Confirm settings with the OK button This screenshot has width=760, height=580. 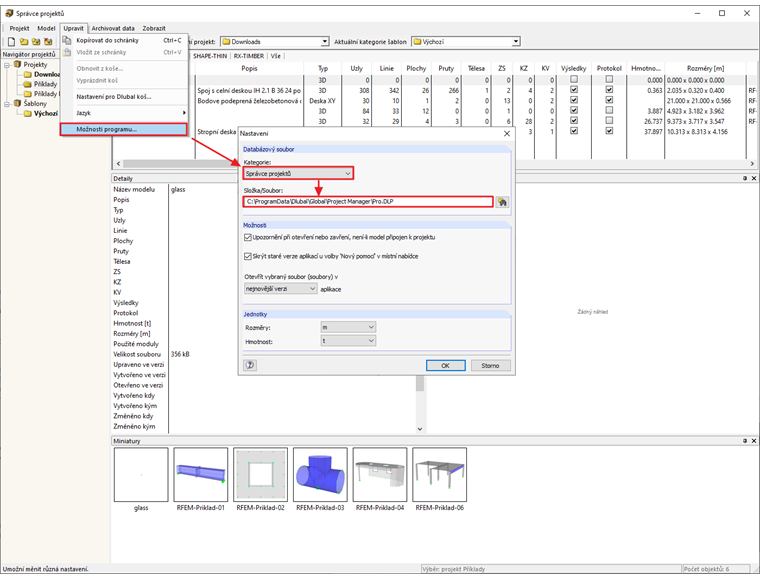click(x=445, y=365)
